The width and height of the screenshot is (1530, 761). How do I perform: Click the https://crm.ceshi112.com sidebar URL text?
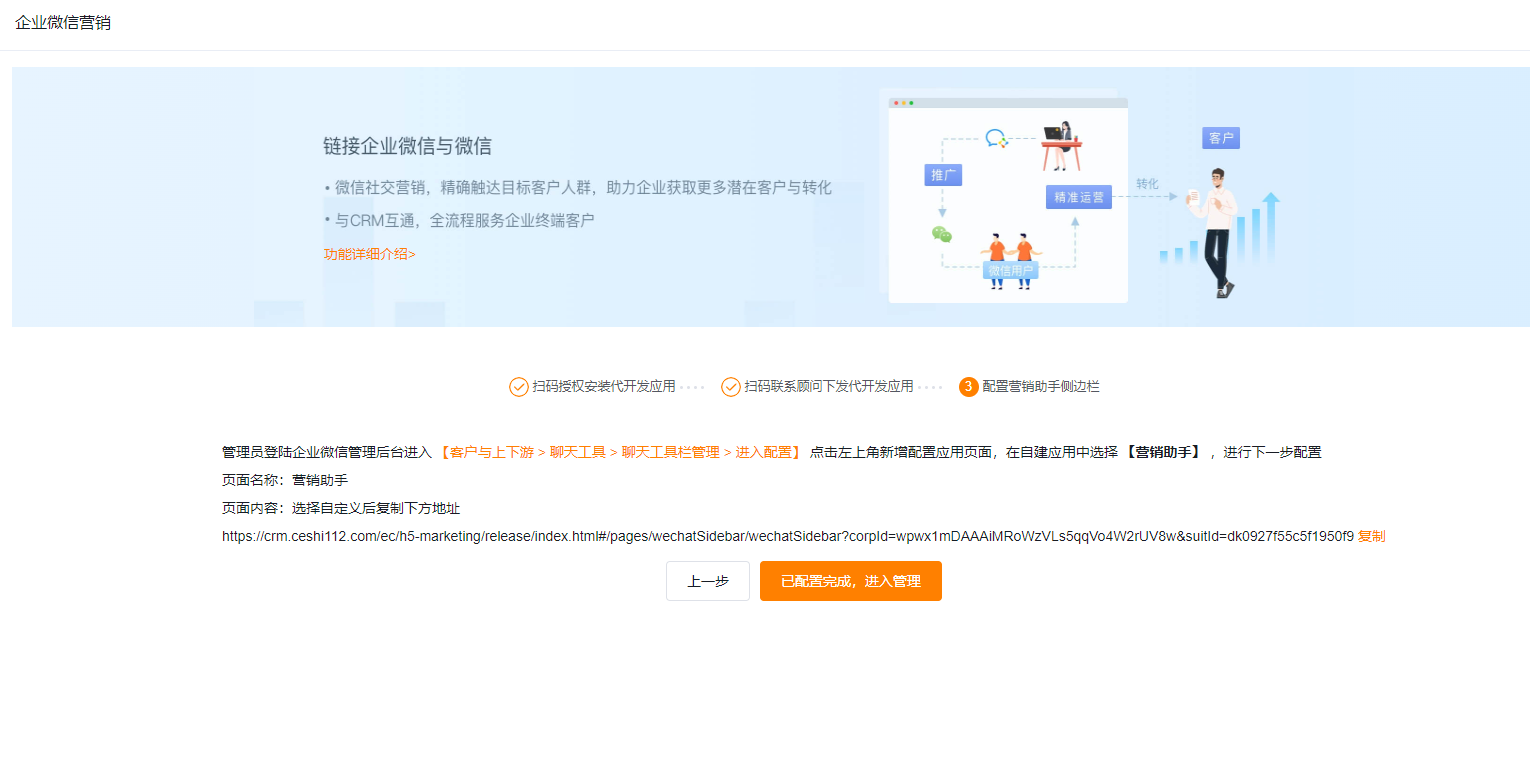click(x=788, y=536)
